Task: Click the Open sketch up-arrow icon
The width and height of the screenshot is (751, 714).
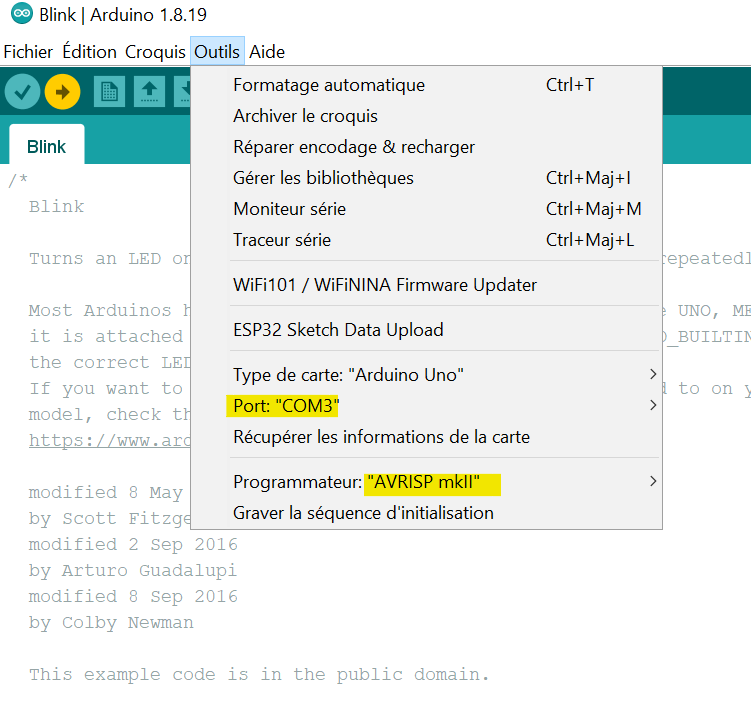Action: pyautogui.click(x=149, y=91)
